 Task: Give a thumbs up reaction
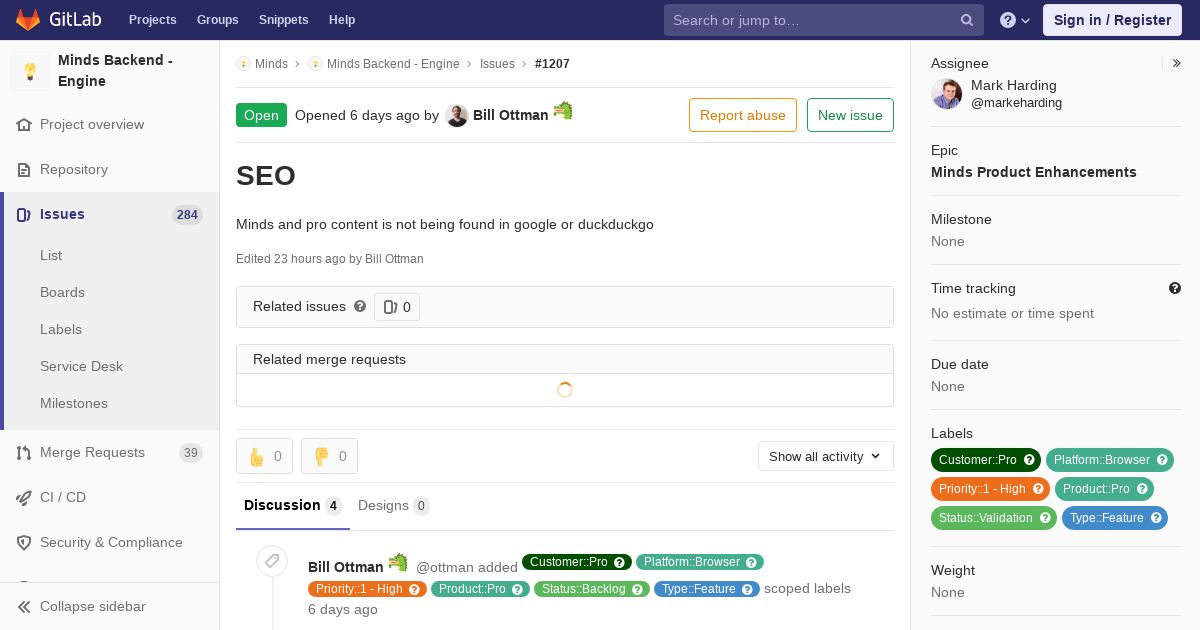pyautogui.click(x=265, y=456)
